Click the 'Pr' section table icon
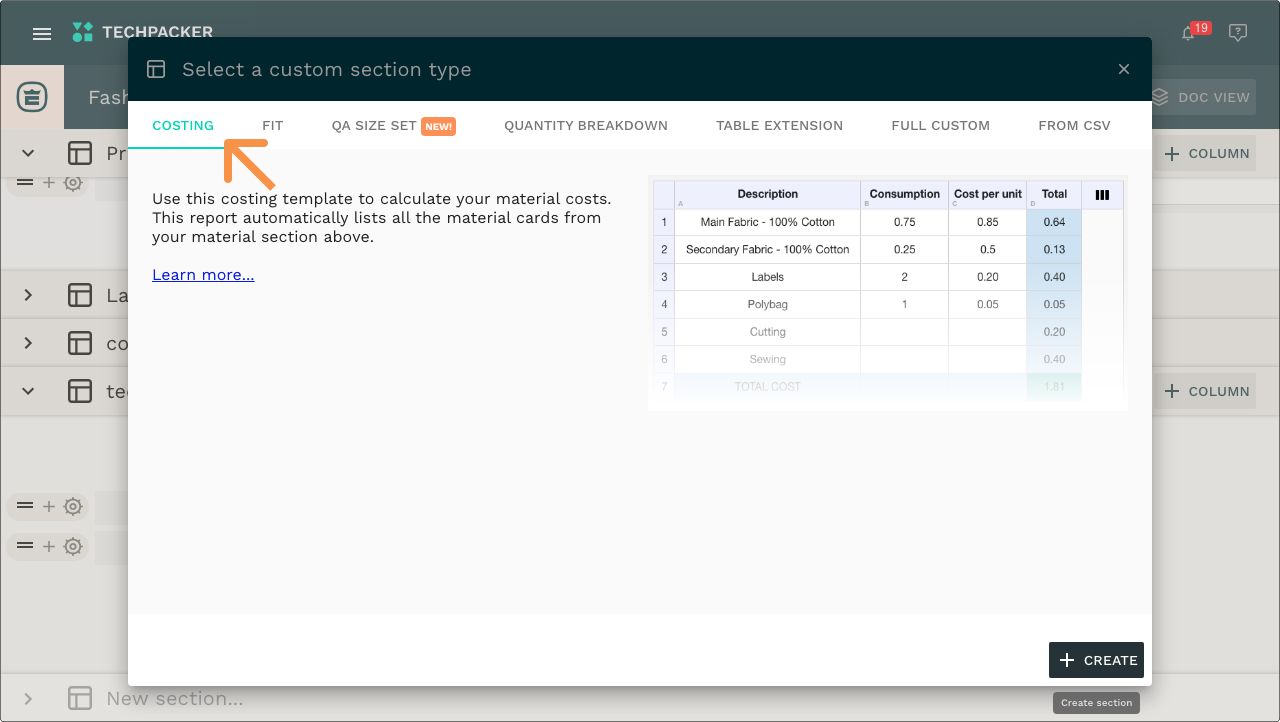Image resolution: width=1280 pixels, height=722 pixels. (80, 153)
